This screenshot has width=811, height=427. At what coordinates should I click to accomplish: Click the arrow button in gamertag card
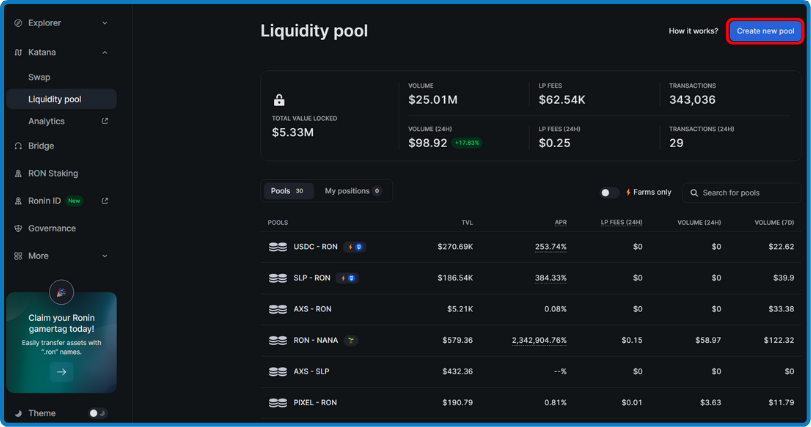(x=62, y=372)
